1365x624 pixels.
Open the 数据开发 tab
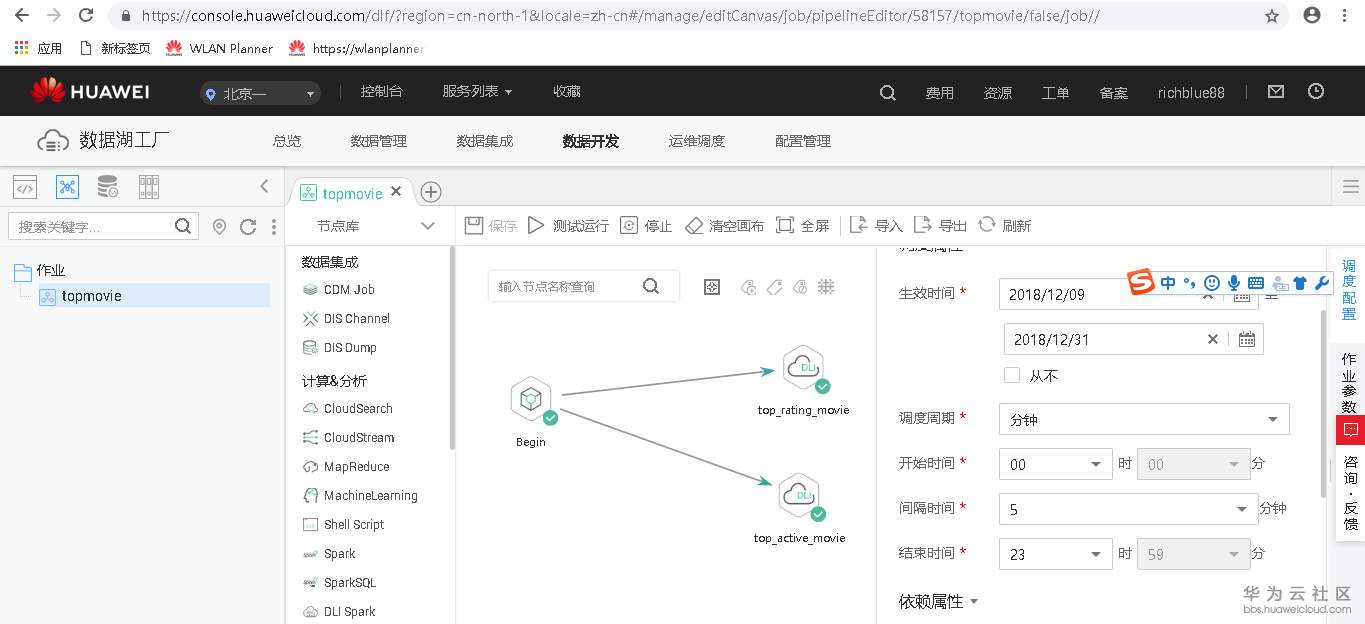click(591, 141)
